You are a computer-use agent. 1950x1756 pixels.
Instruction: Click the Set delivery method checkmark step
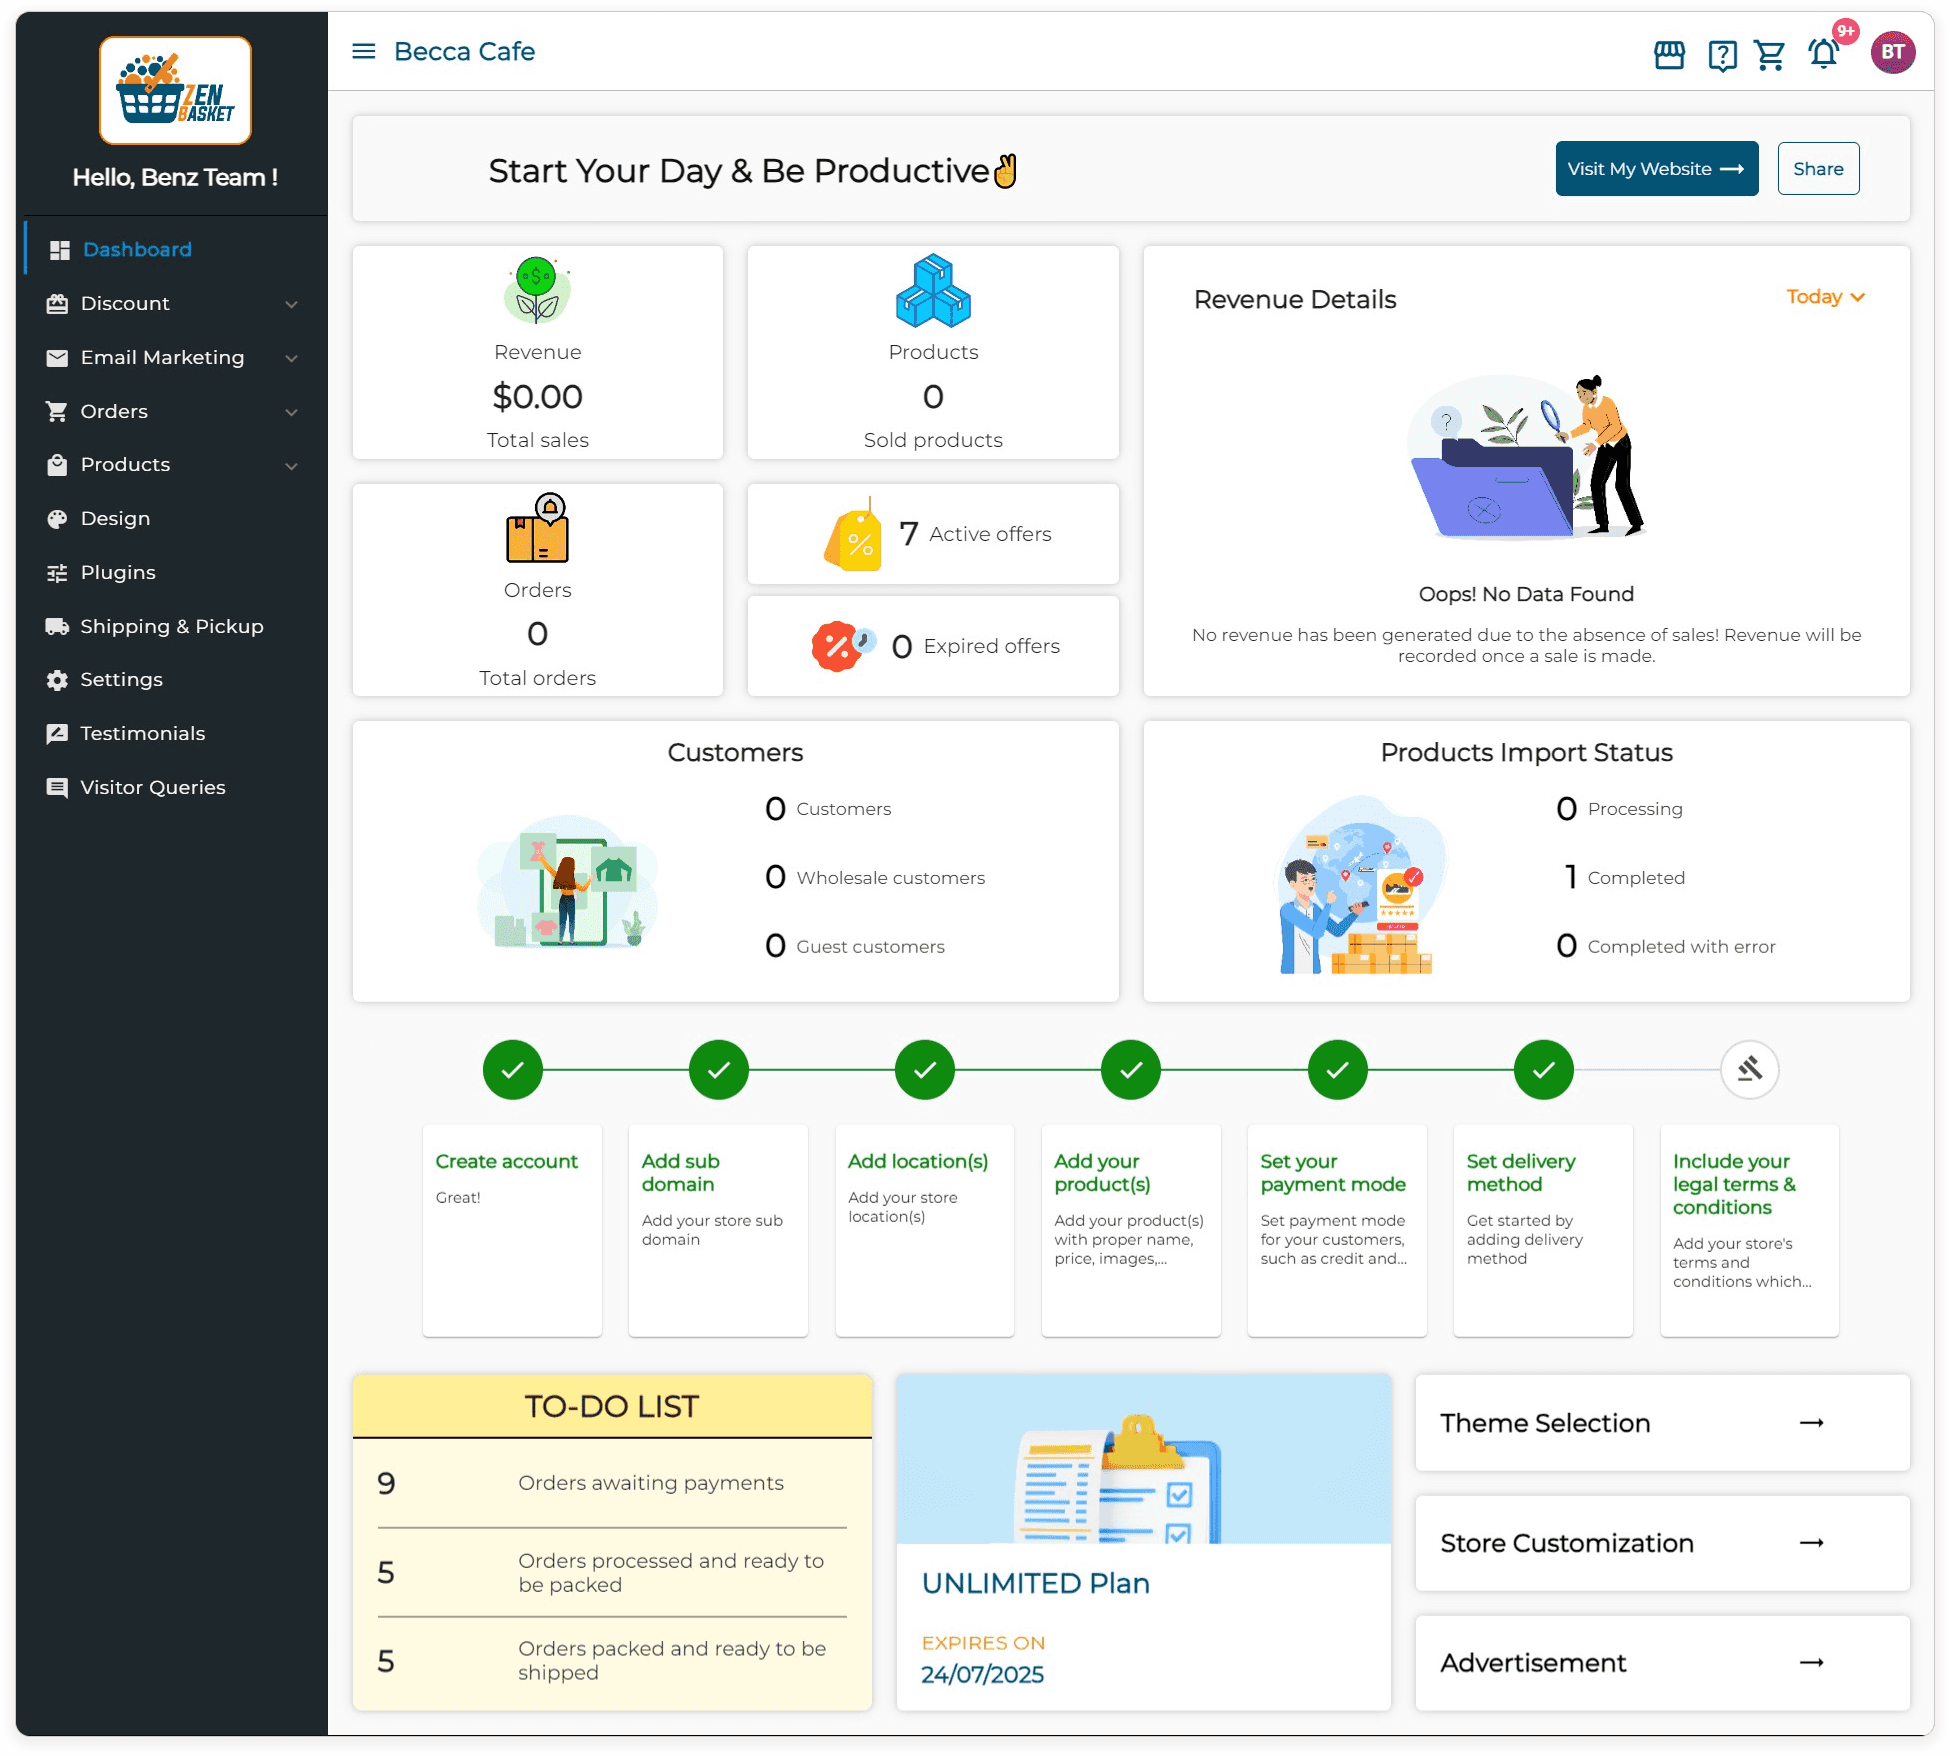[x=1543, y=1069]
